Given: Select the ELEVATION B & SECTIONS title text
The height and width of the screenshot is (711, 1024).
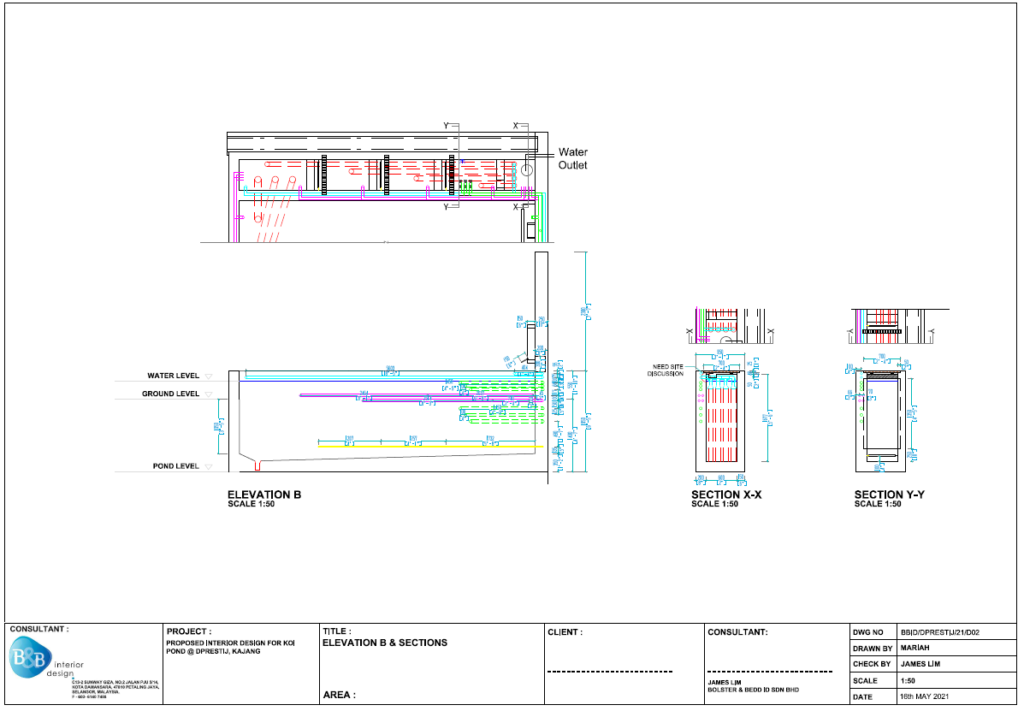Looking at the screenshot, I should tap(385, 643).
